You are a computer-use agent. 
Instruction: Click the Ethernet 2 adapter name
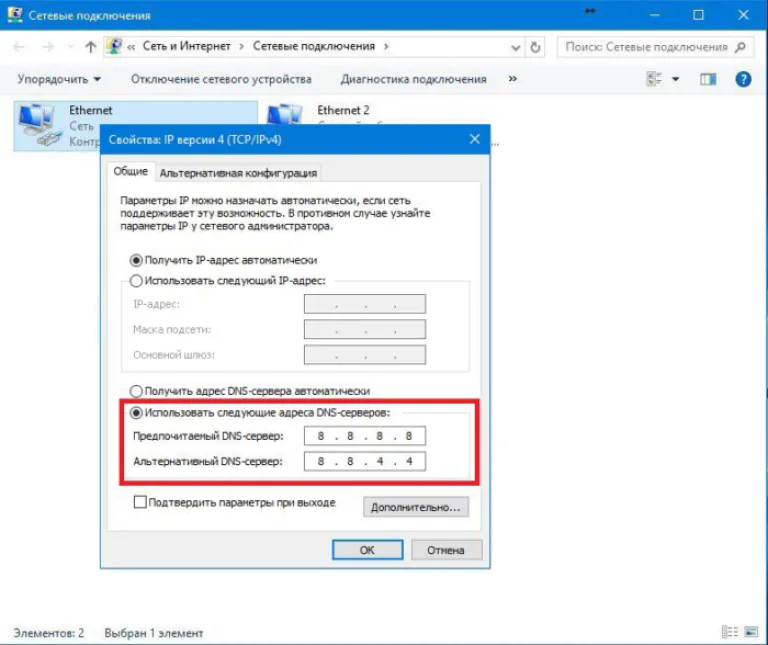(x=343, y=110)
